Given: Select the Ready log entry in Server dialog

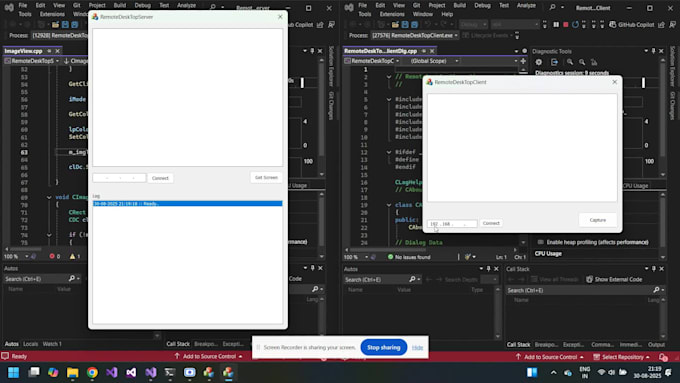Looking at the screenshot, I should click(187, 203).
